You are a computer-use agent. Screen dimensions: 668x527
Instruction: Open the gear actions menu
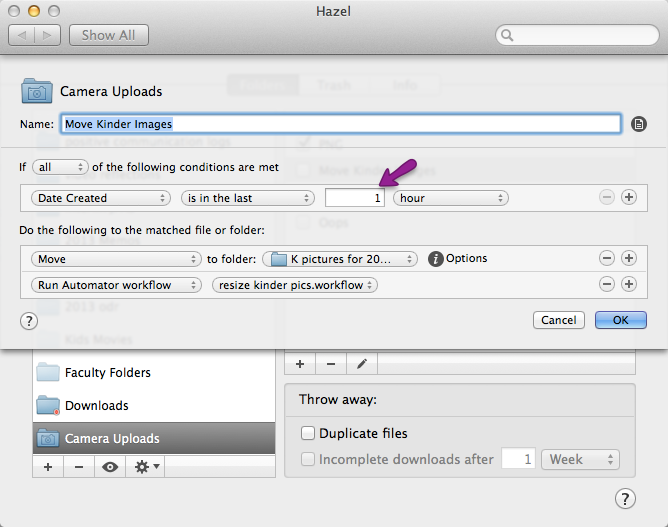point(145,467)
